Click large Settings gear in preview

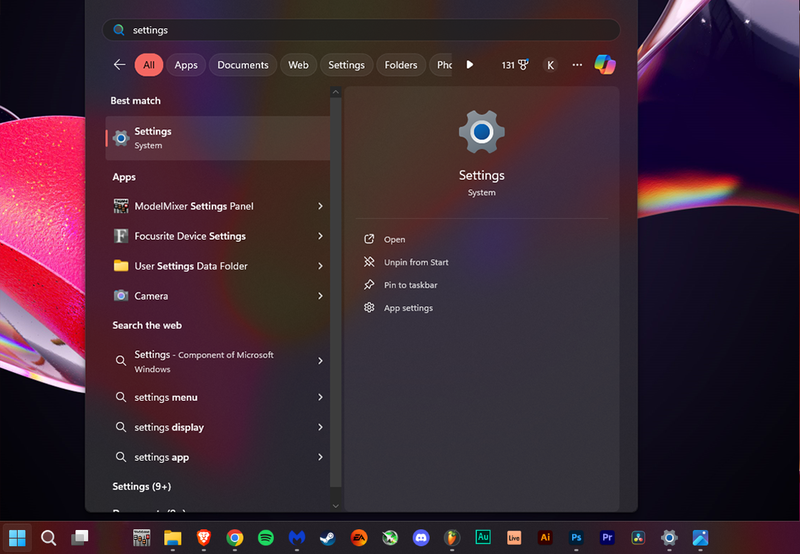tap(482, 132)
